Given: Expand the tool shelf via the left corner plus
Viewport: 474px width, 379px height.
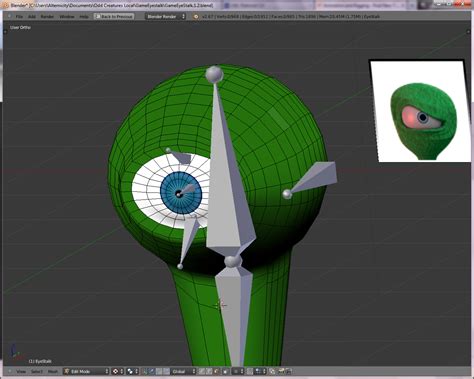Looking at the screenshot, I should [5, 32].
